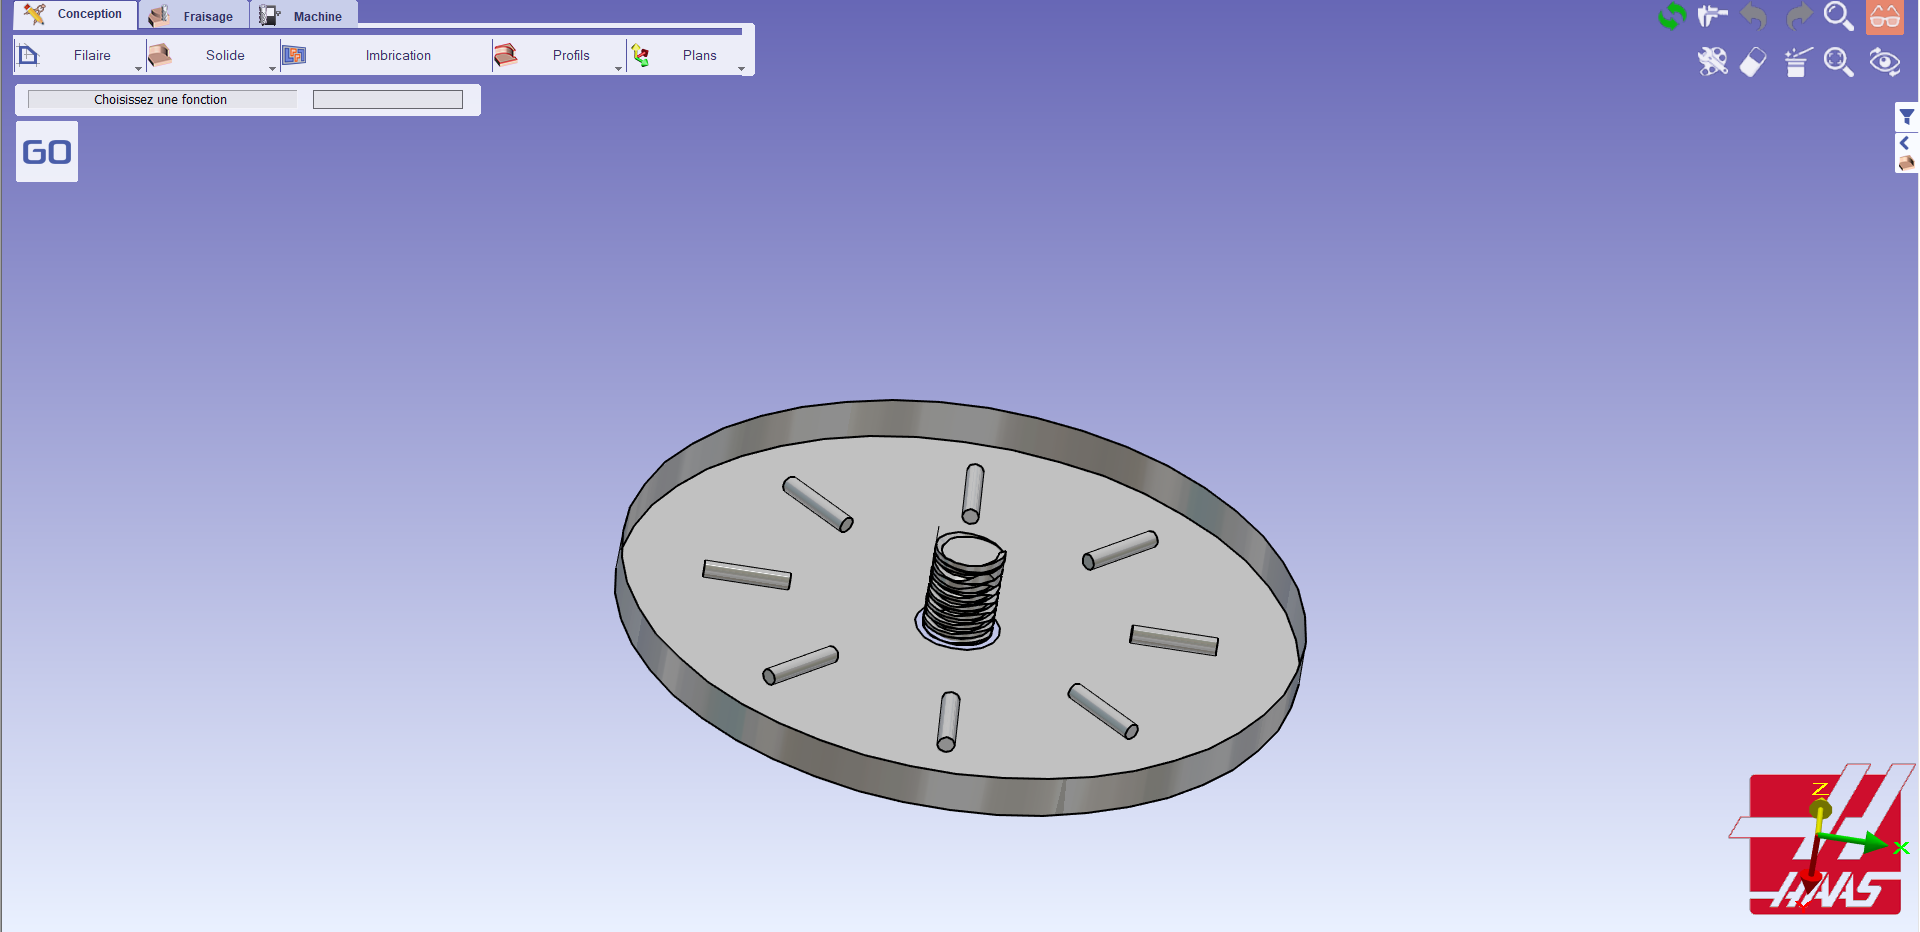The image size is (1920, 932).
Task: Expand the Profils dropdown arrow
Action: point(618,69)
